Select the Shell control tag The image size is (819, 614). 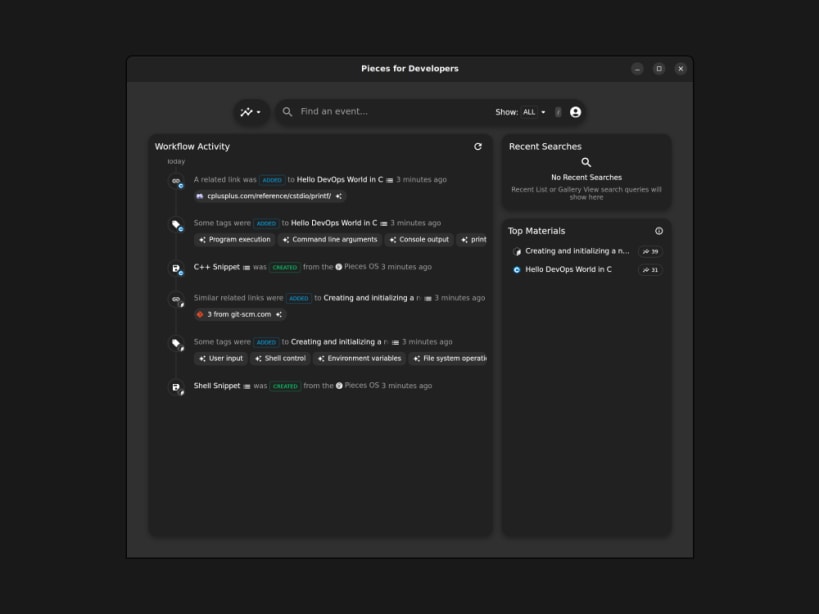click(280, 359)
